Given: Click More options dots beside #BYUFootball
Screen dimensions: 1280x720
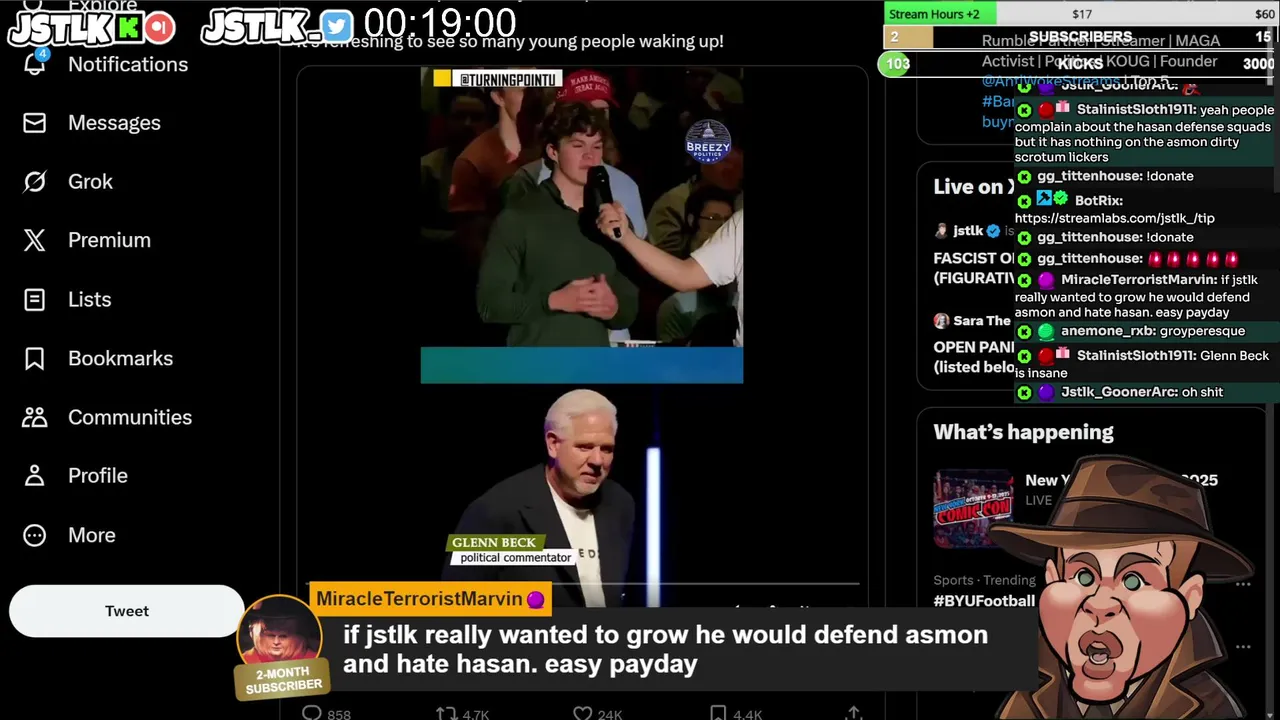Looking at the screenshot, I should tap(1243, 583).
